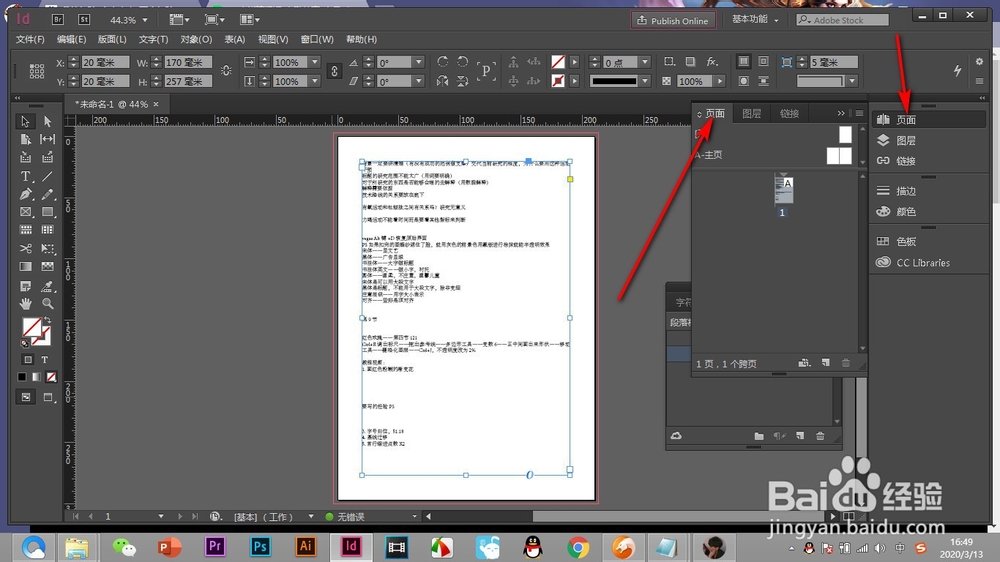Open the page number dropdown in status bar
Viewport: 1000px width, 562px height.
click(161, 517)
